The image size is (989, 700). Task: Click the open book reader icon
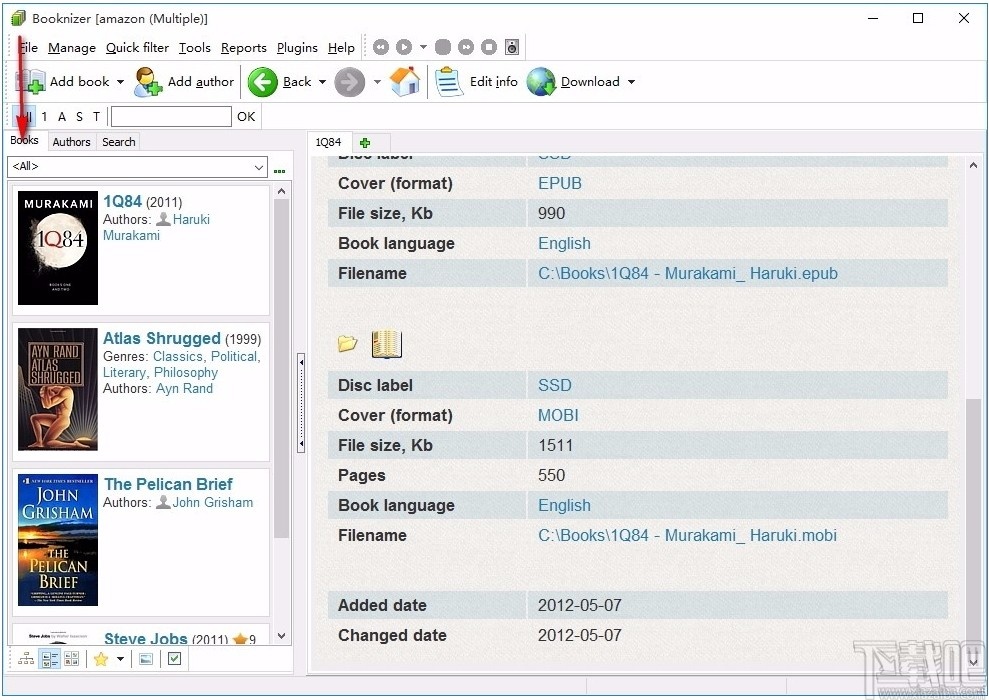[386, 344]
